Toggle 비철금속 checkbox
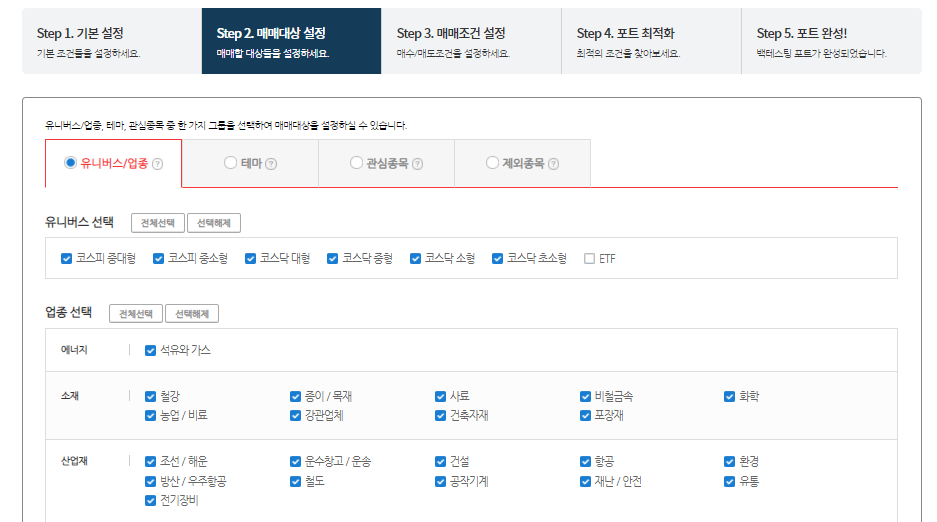937x522 pixels. coord(586,397)
